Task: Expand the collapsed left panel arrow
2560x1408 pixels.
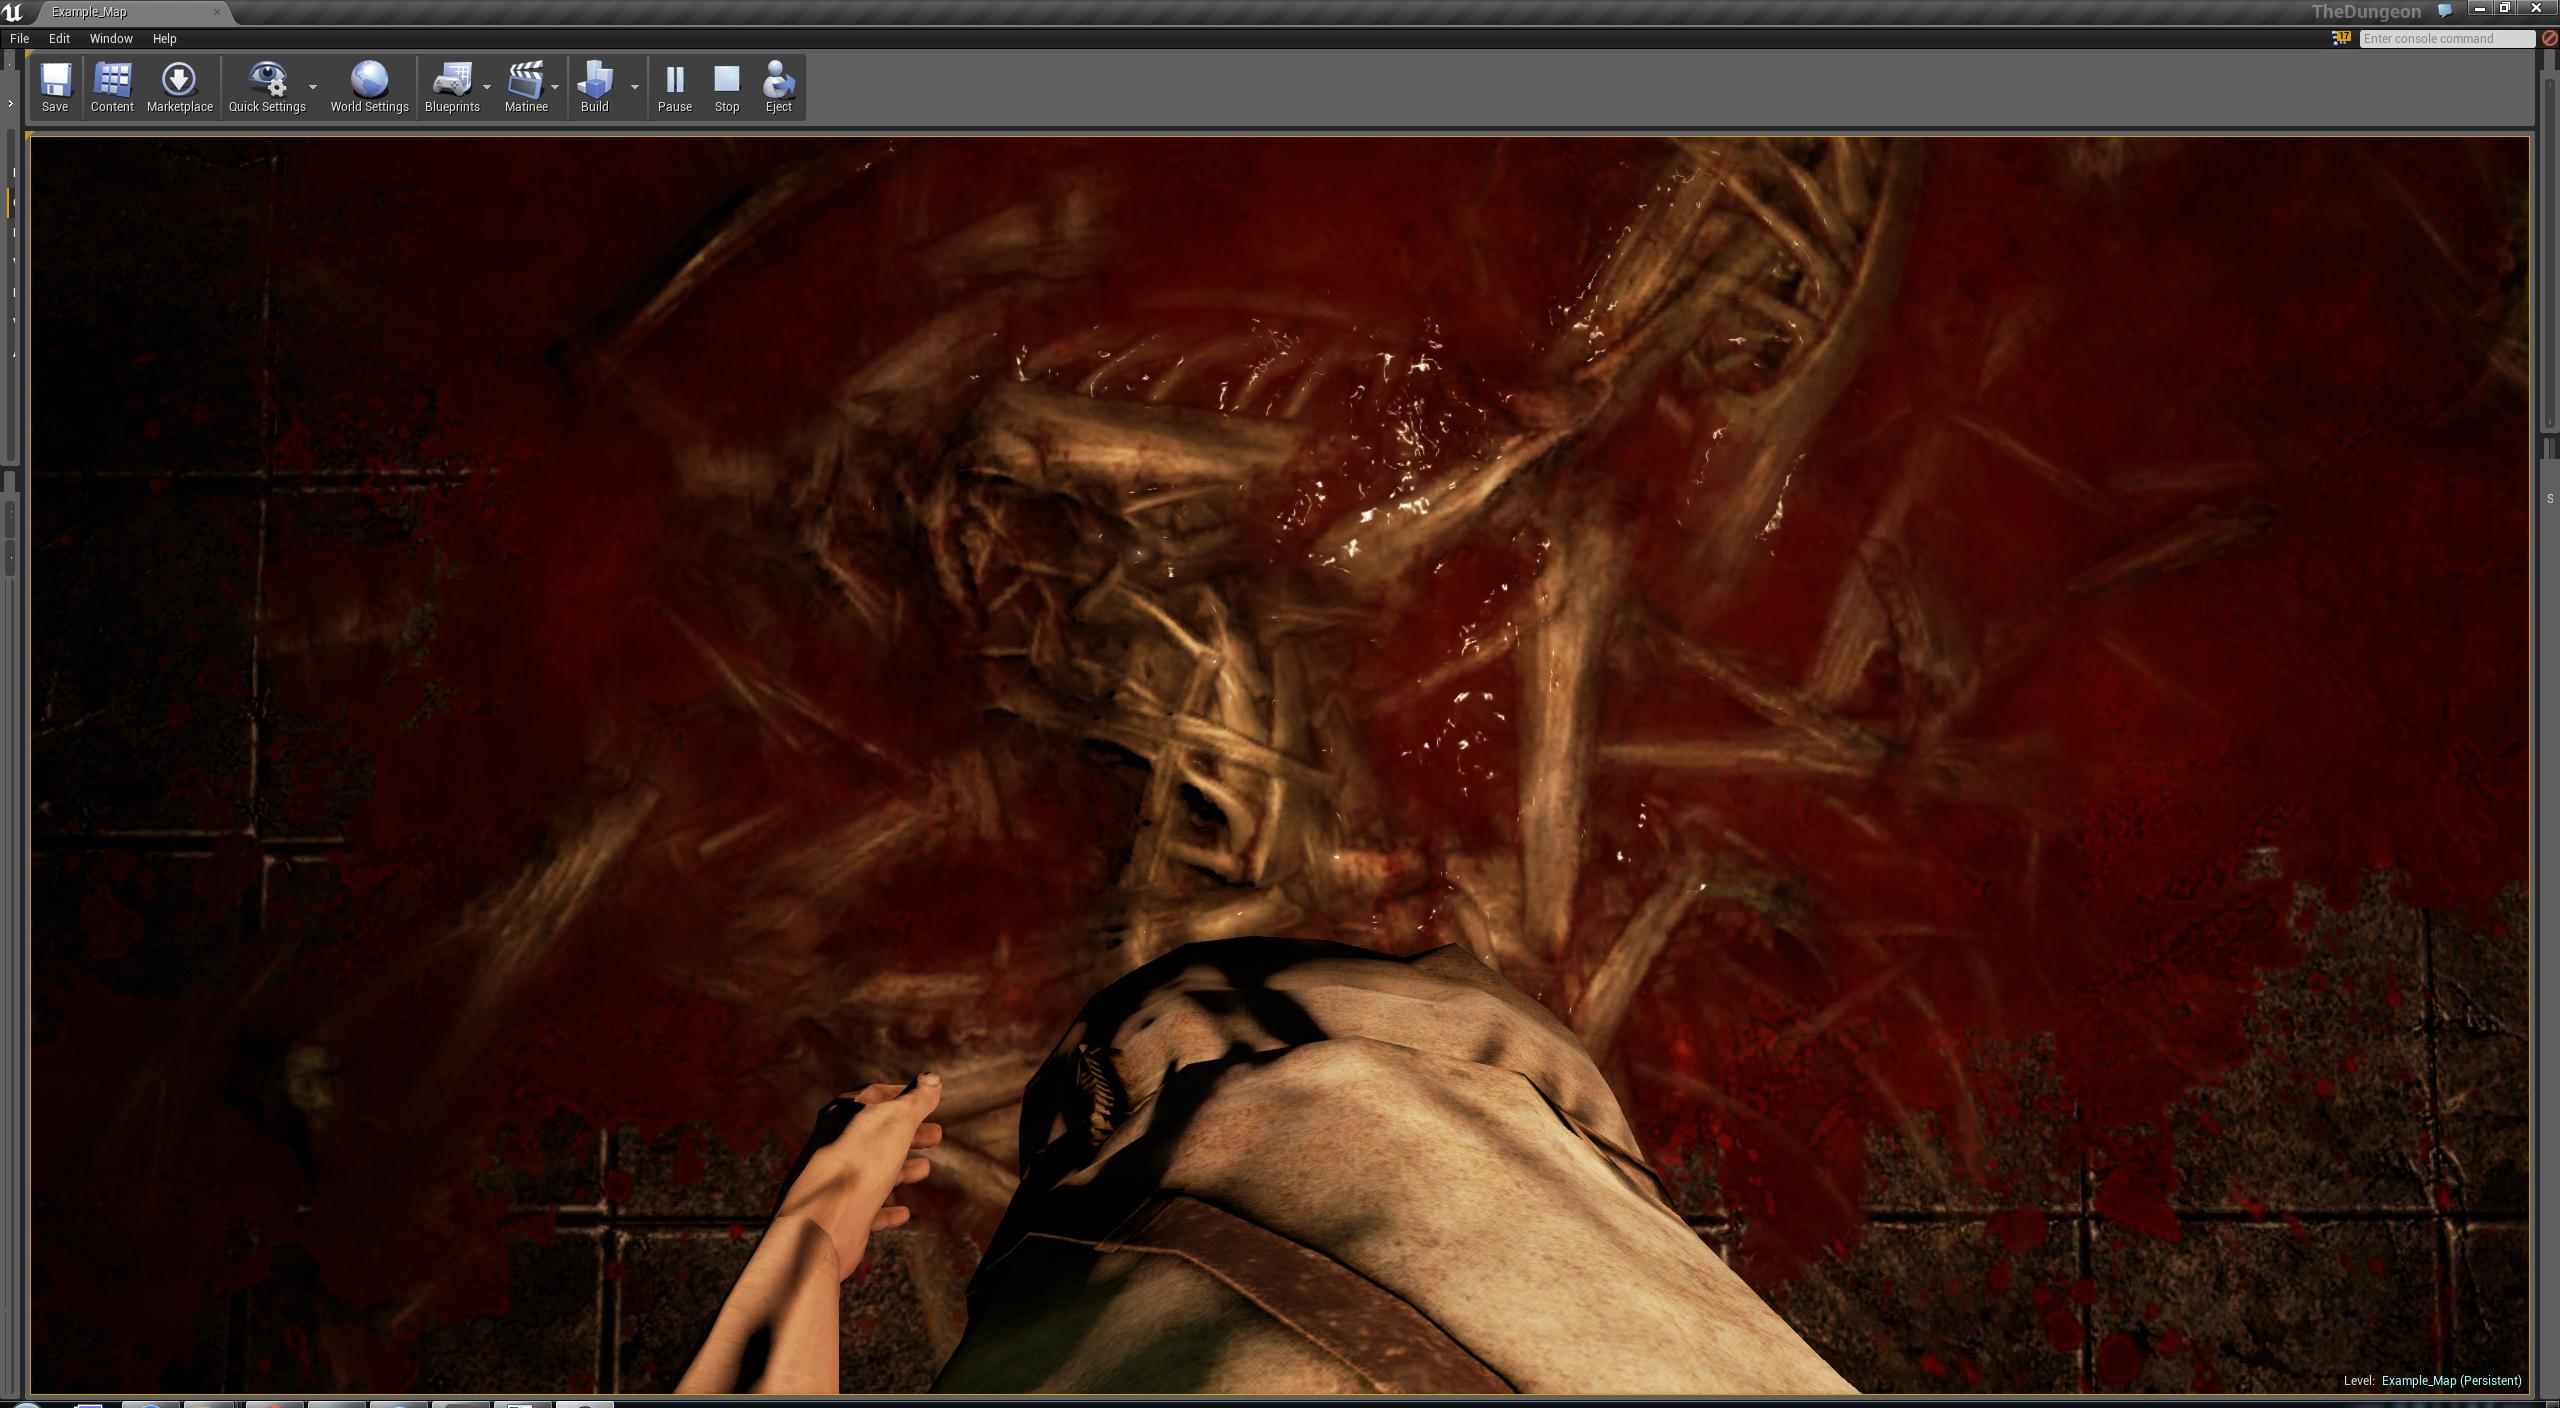Action: pos(10,103)
